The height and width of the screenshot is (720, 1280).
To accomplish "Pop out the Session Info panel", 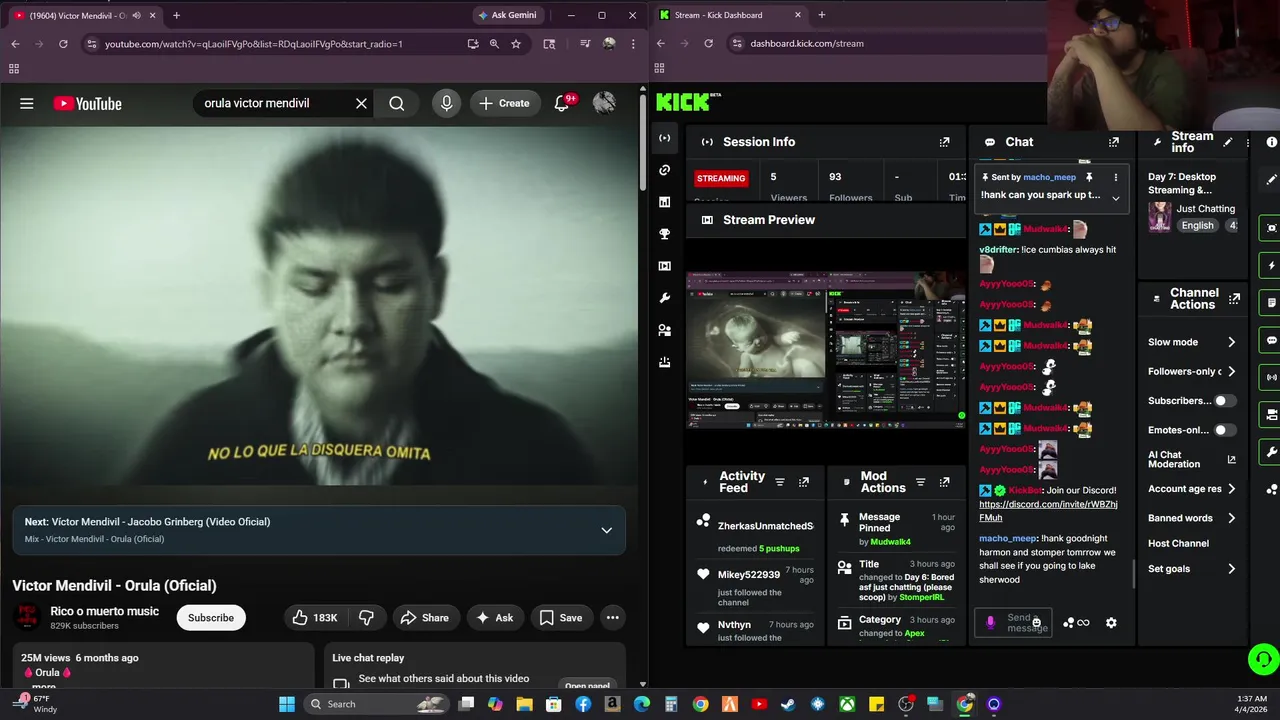I will click(x=944, y=142).
